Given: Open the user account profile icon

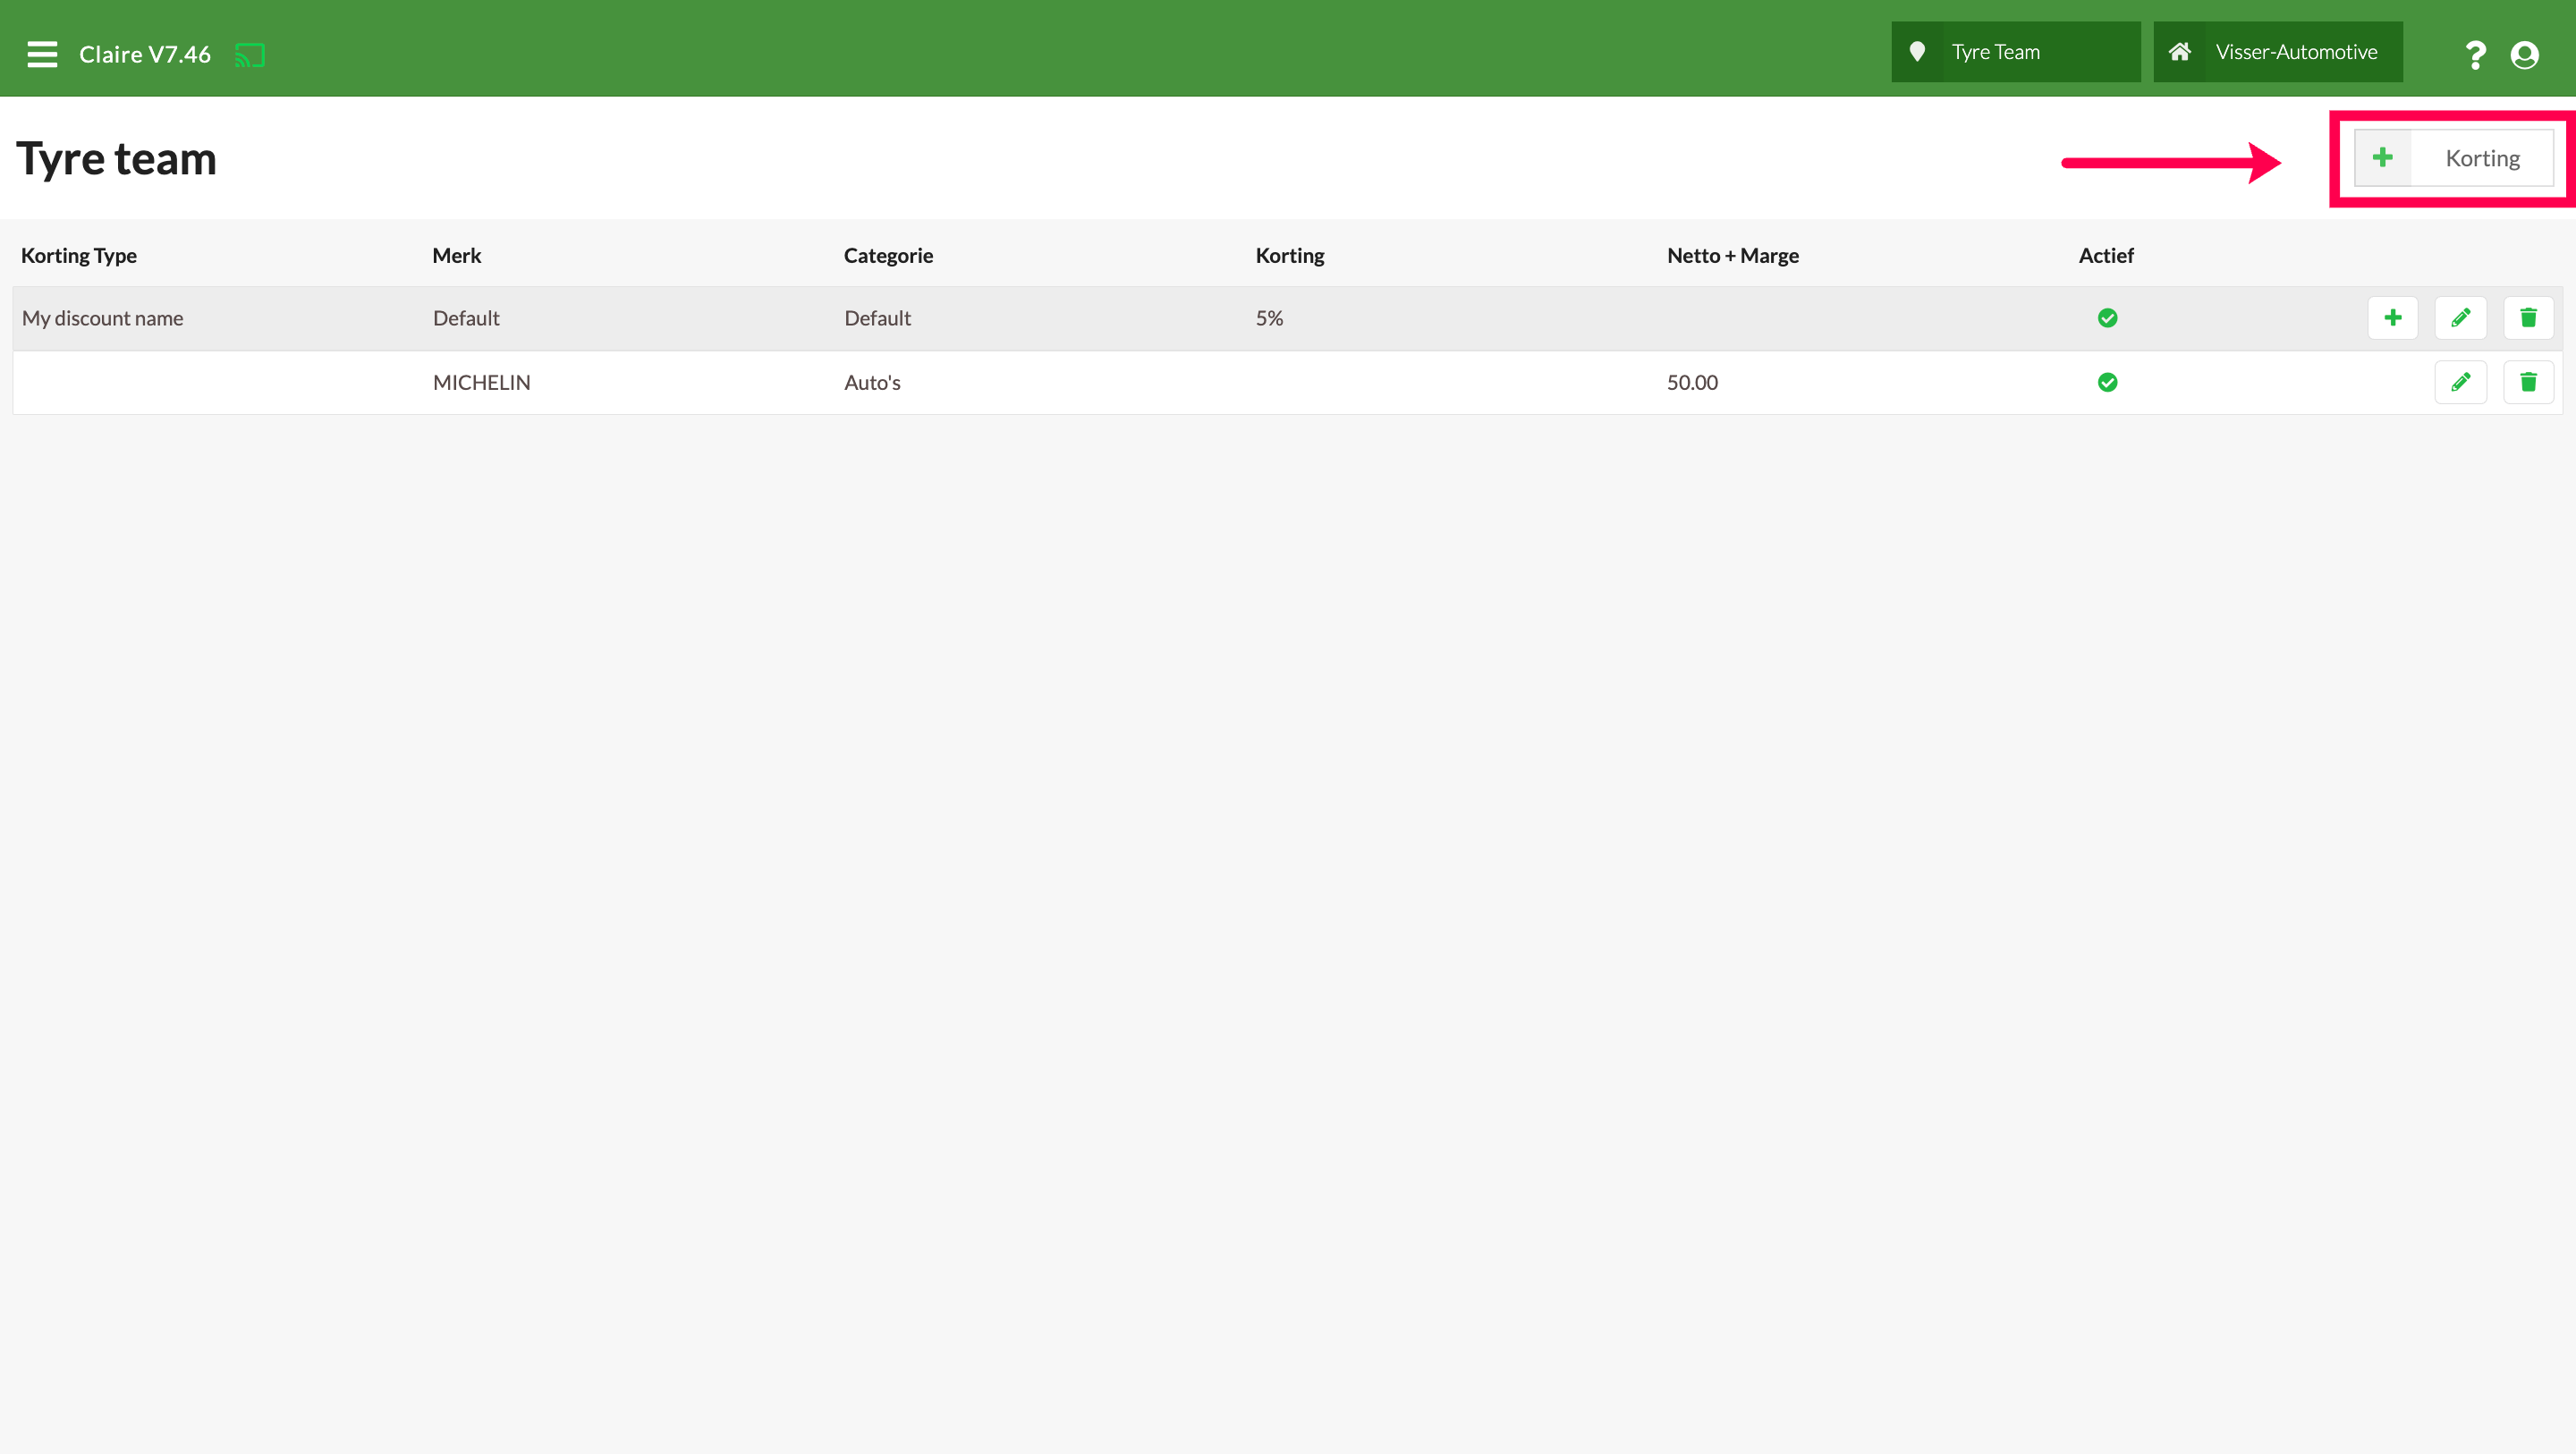Looking at the screenshot, I should click(2525, 54).
